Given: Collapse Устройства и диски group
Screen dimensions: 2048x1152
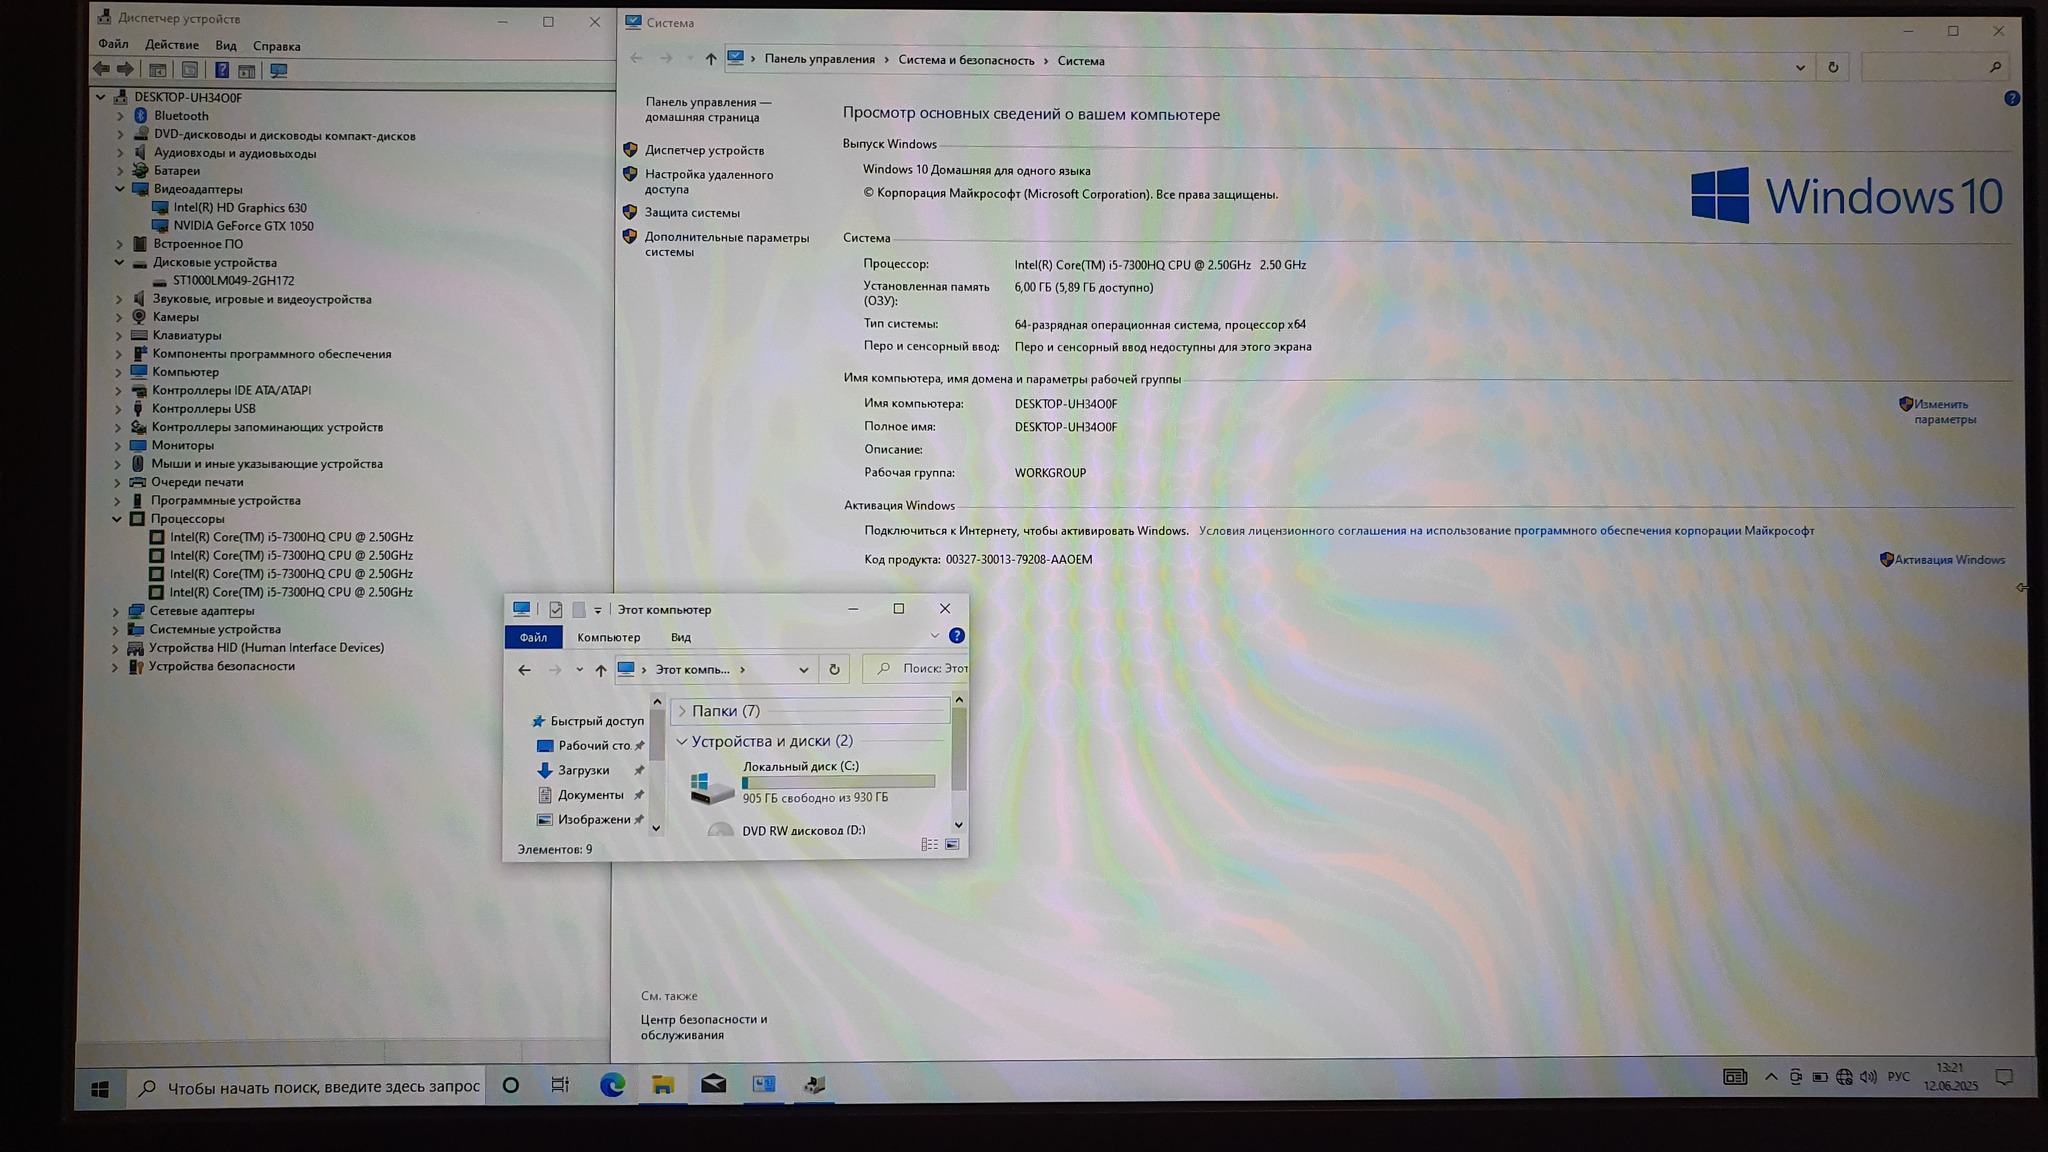Looking at the screenshot, I should 682,741.
